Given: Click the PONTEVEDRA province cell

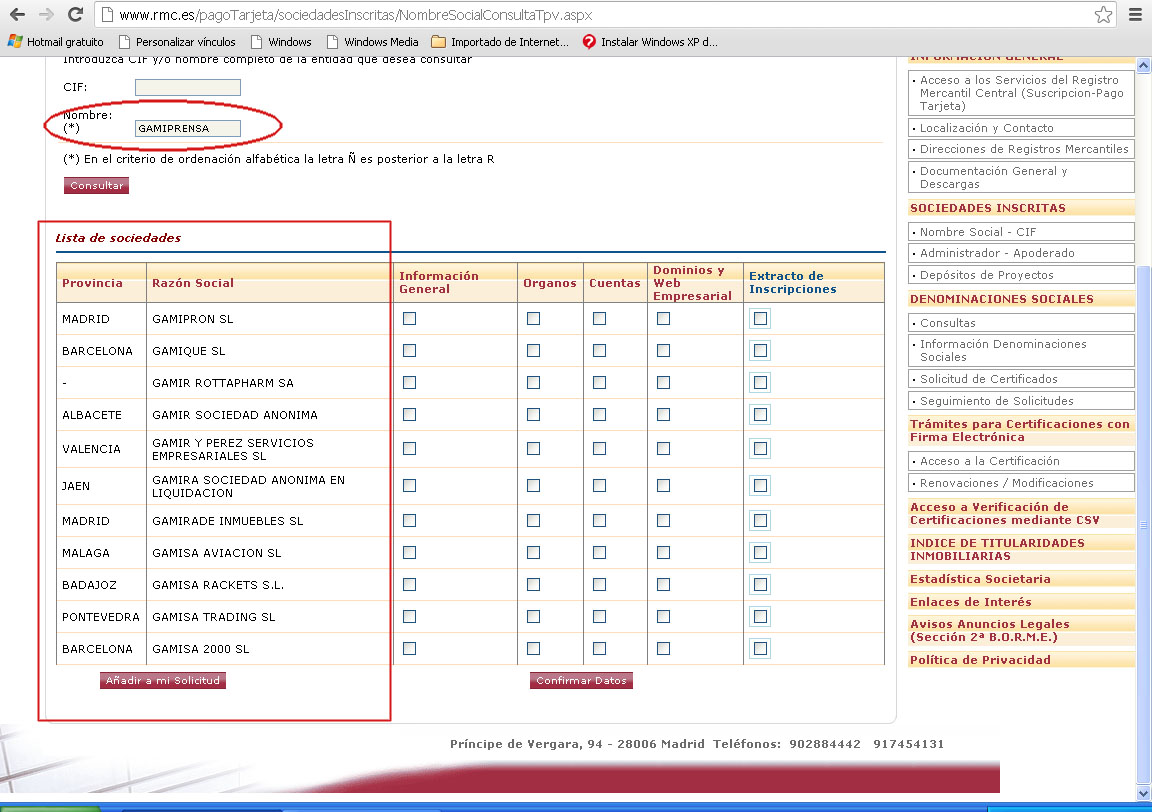Looking at the screenshot, I should tap(101, 617).
